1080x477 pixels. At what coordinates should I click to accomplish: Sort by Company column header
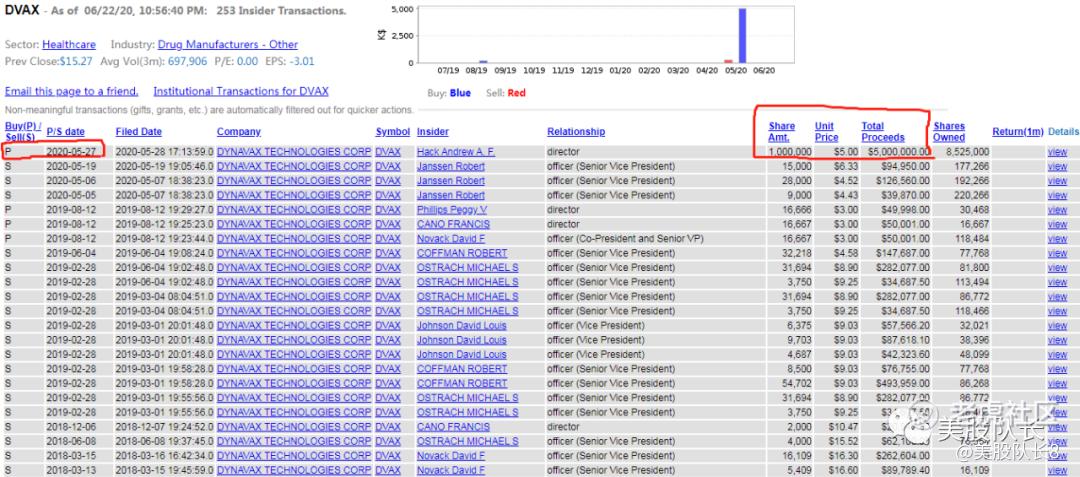(239, 131)
